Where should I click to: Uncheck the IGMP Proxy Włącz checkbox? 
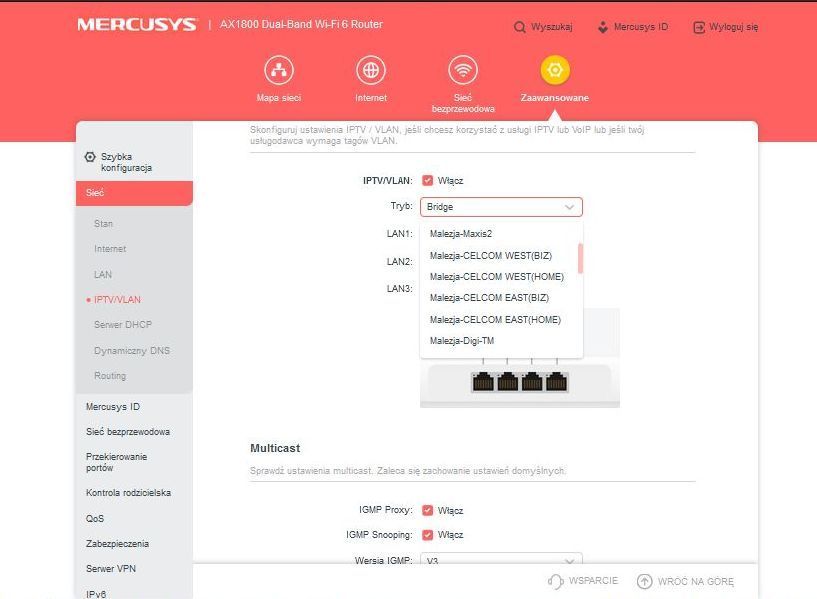427,510
